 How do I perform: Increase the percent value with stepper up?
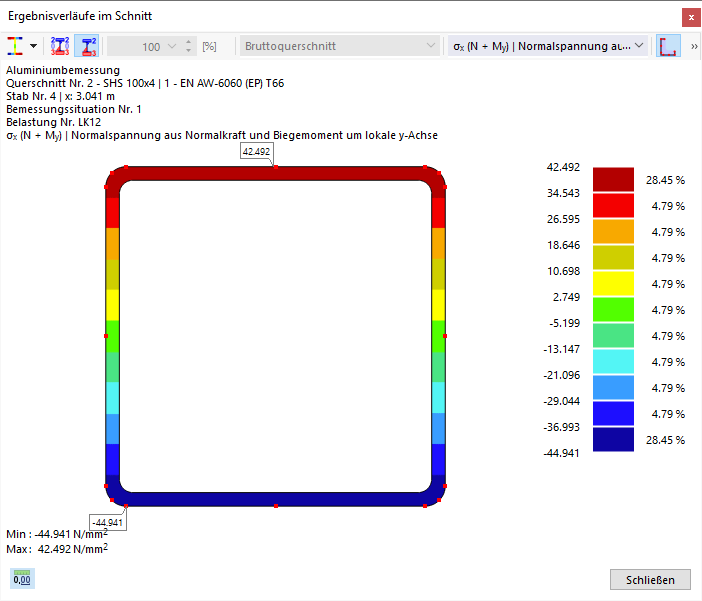[188, 42]
